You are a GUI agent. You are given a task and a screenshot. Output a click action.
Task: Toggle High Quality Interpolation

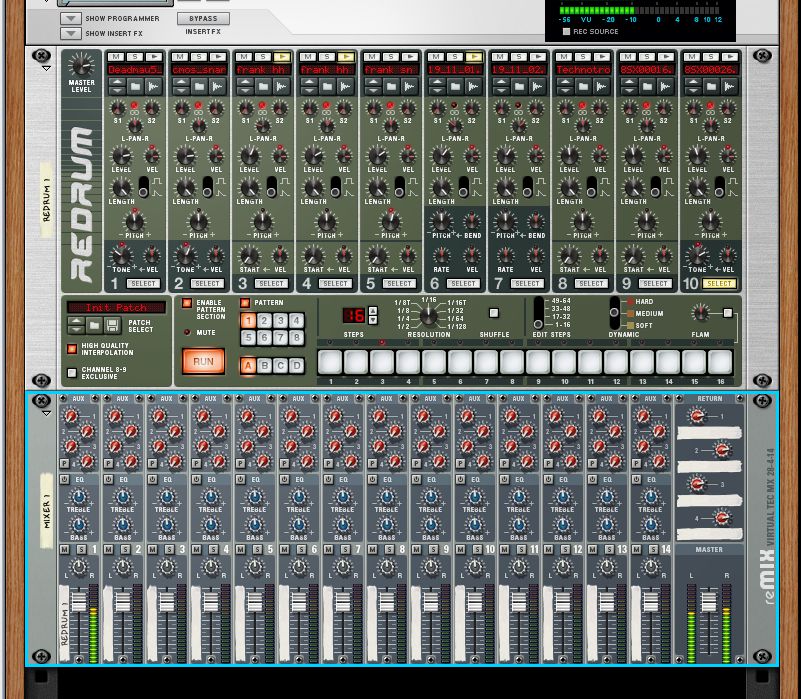click(x=73, y=349)
